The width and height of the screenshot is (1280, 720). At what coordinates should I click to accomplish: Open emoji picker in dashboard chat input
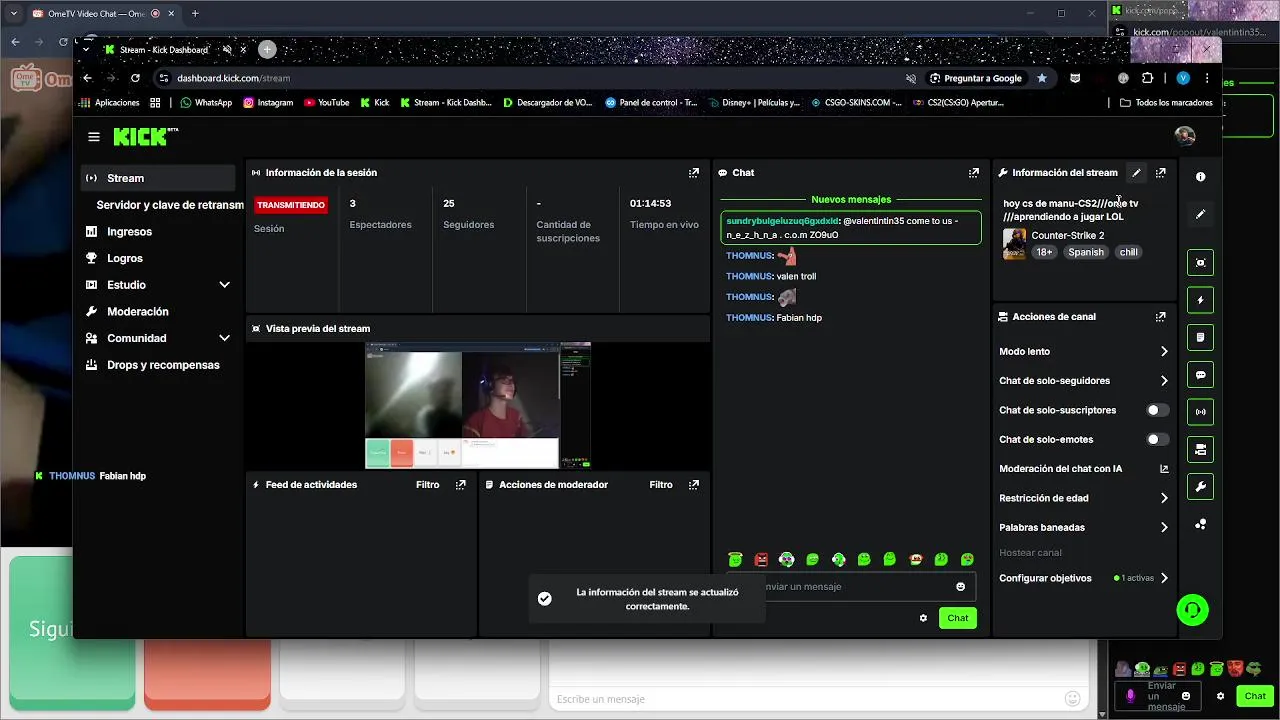[x=961, y=587]
